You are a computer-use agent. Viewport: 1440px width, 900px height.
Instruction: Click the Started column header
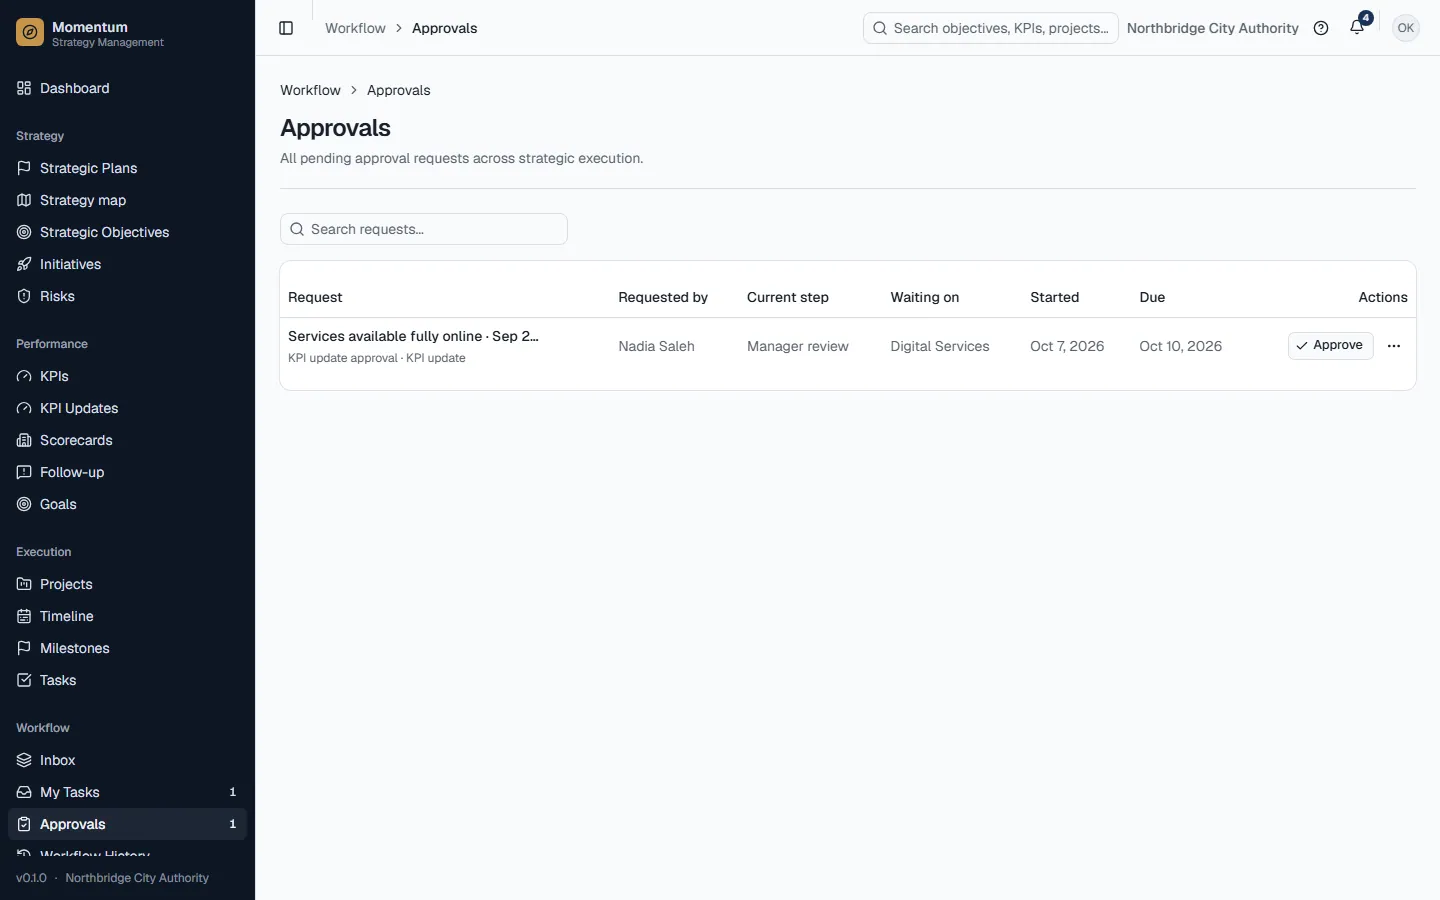pyautogui.click(x=1054, y=297)
